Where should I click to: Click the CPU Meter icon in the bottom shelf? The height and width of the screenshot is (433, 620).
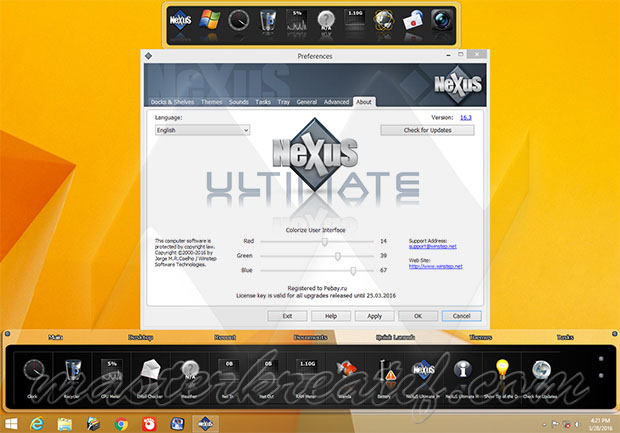pos(112,370)
